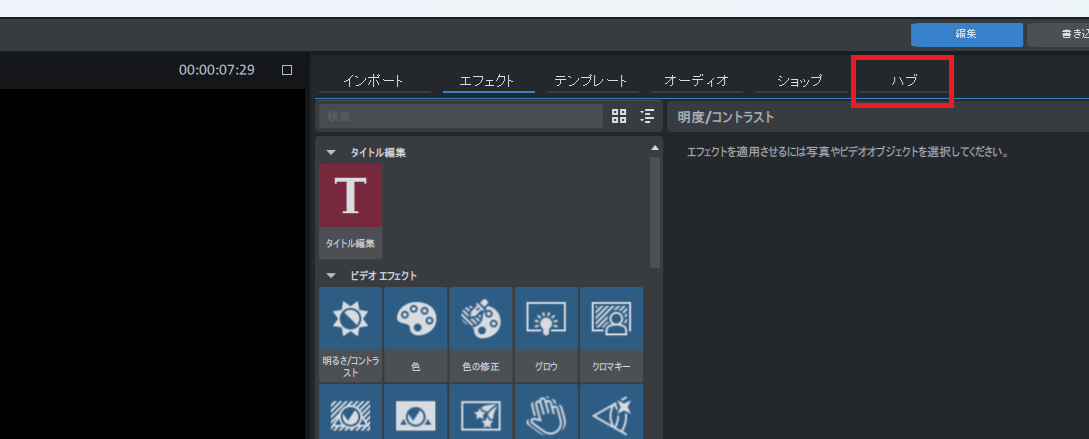This screenshot has height=439, width=1089.
Task: Switch to large icon grid view
Action: tap(619, 116)
